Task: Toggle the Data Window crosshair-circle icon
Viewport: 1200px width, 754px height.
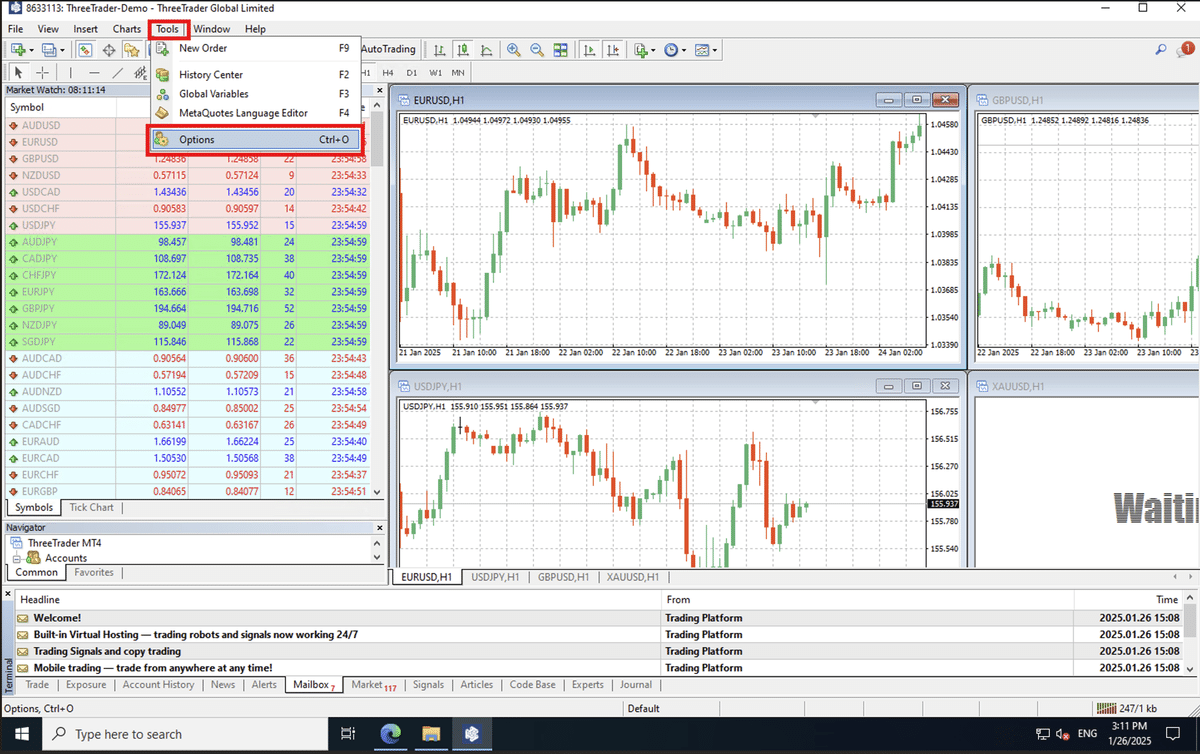Action: [x=108, y=49]
